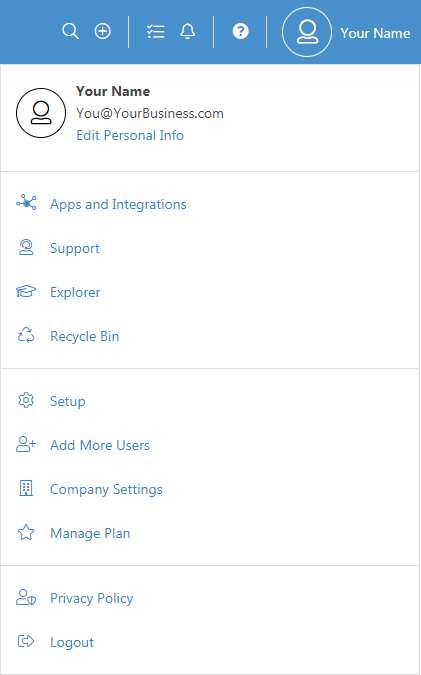The width and height of the screenshot is (421, 675).
Task: Click the help question mark icon
Action: [240, 31]
